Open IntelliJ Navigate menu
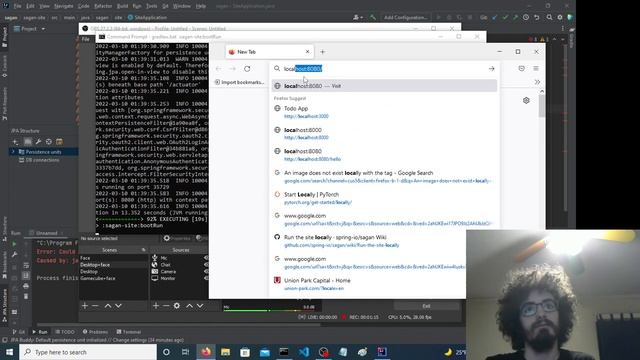Image resolution: width=640 pixels, height=360 pixels. [63, 6]
